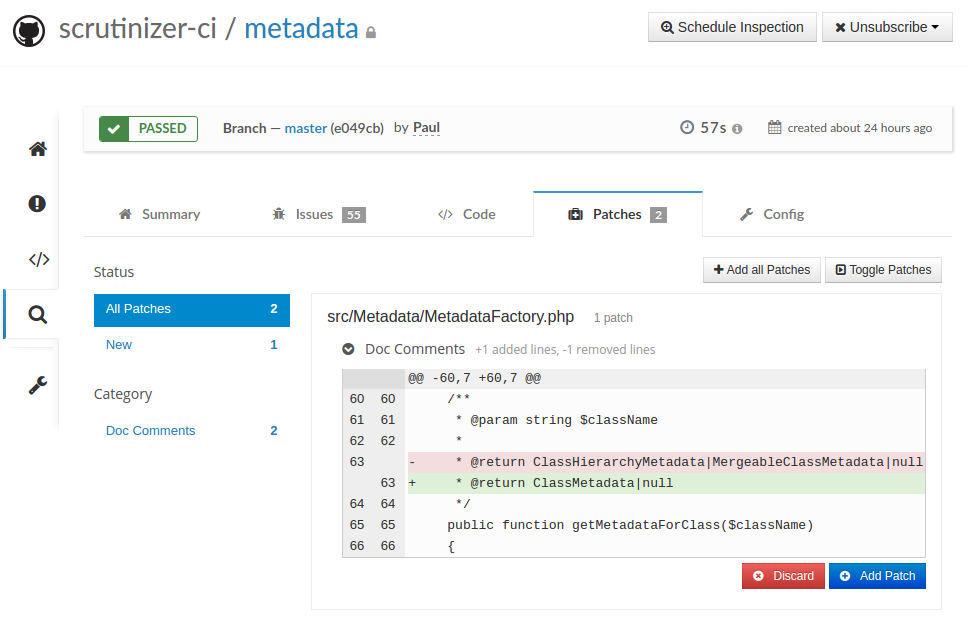This screenshot has height=622, width=967.
Task: Switch to the Issues tab
Action: 319,215
